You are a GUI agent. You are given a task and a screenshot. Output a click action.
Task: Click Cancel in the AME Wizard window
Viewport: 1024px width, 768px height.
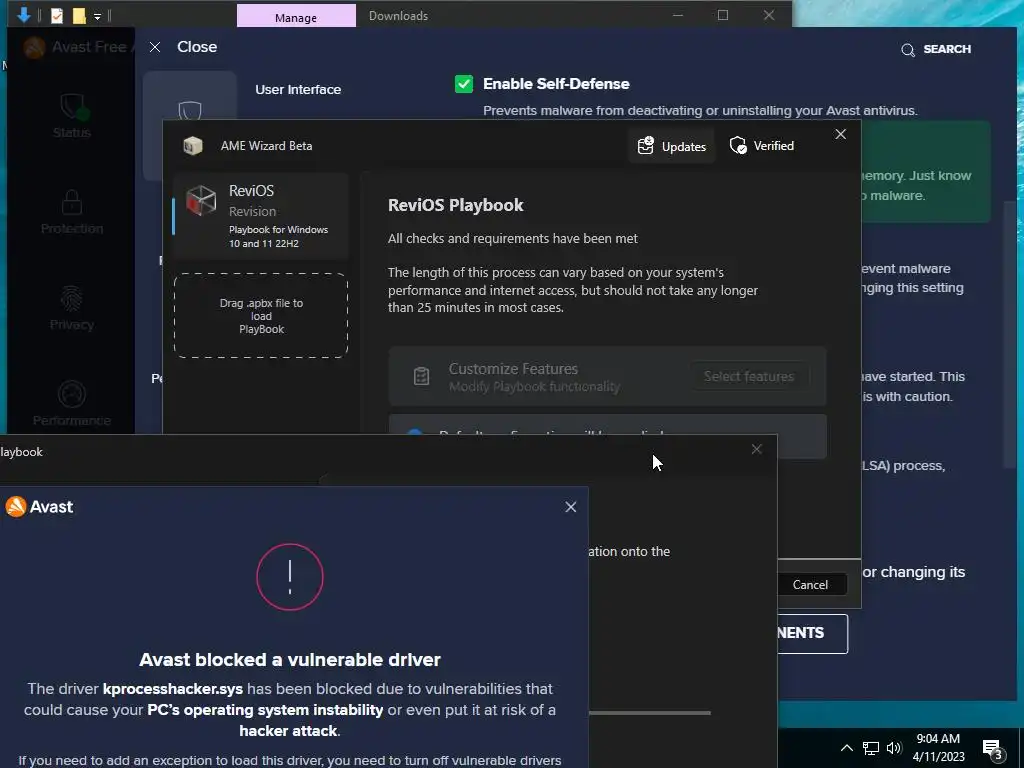[x=810, y=584]
